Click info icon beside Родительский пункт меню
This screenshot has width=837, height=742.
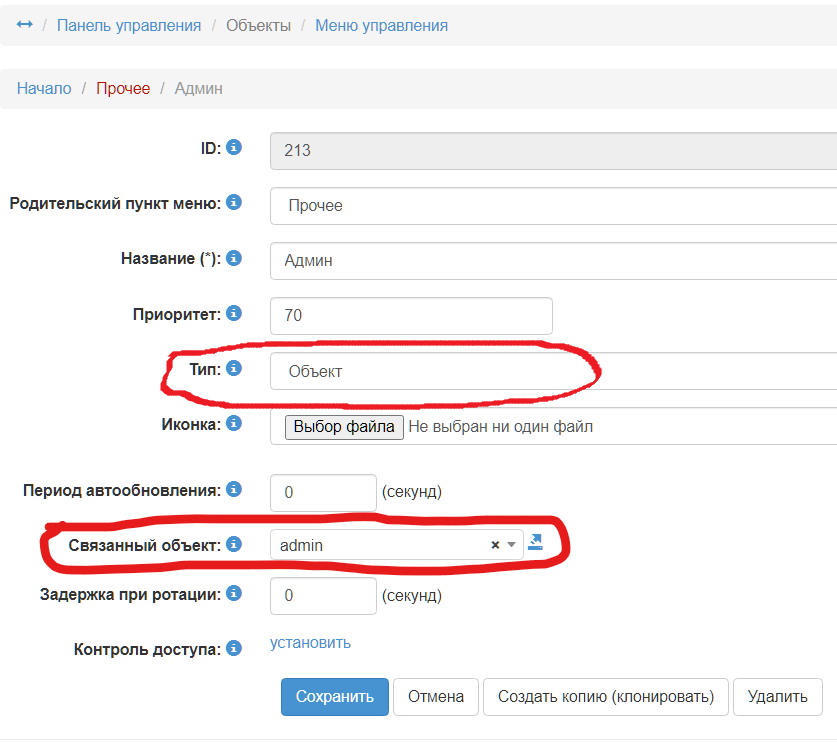tap(234, 203)
